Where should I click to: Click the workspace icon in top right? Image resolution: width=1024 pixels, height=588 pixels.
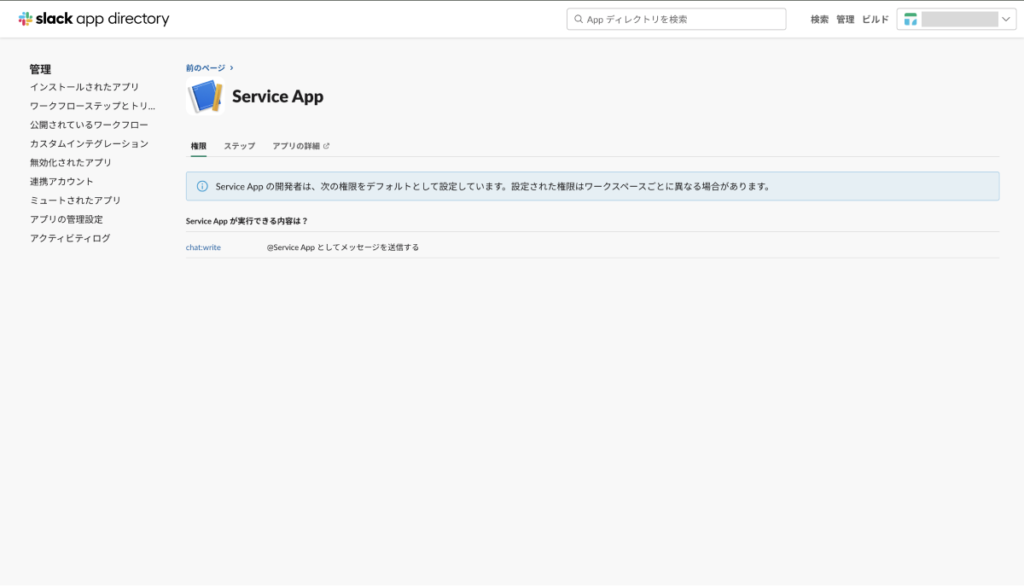pyautogui.click(x=910, y=19)
